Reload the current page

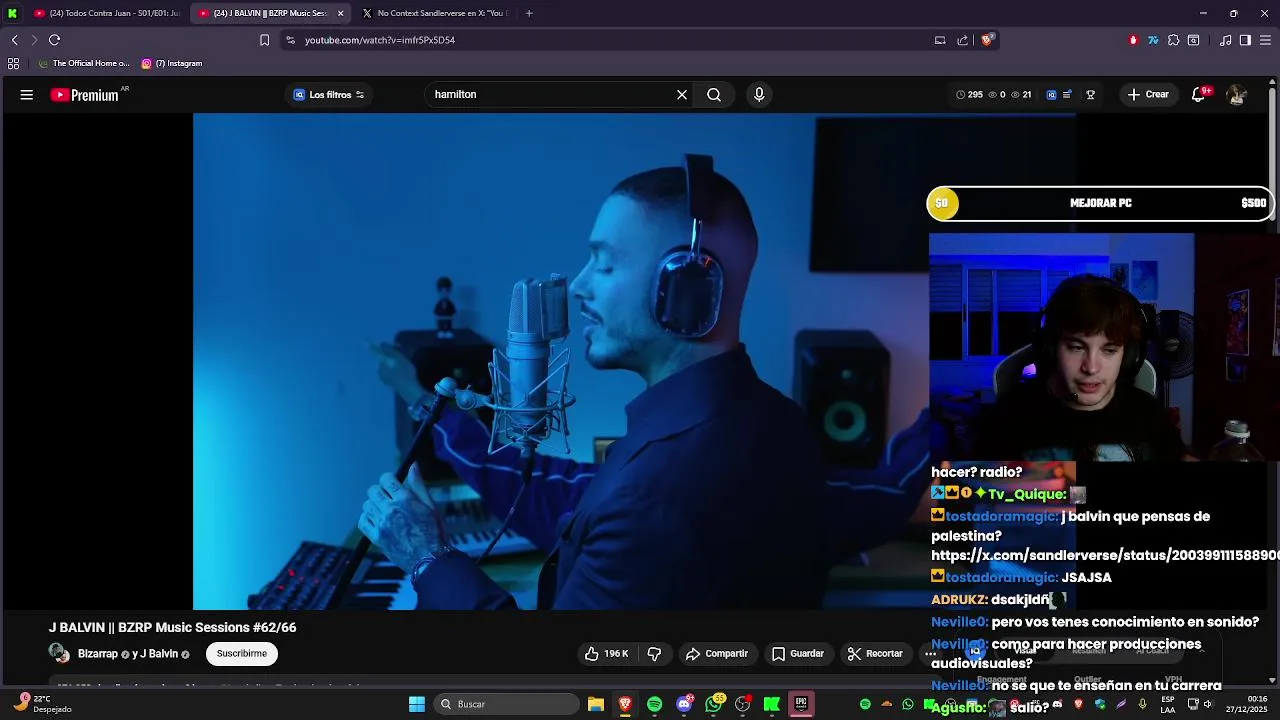point(54,40)
